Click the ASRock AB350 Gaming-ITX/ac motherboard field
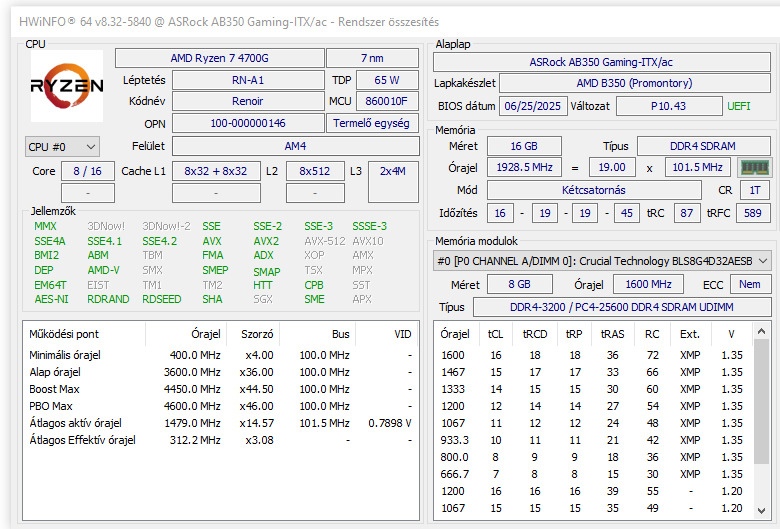 pos(601,62)
